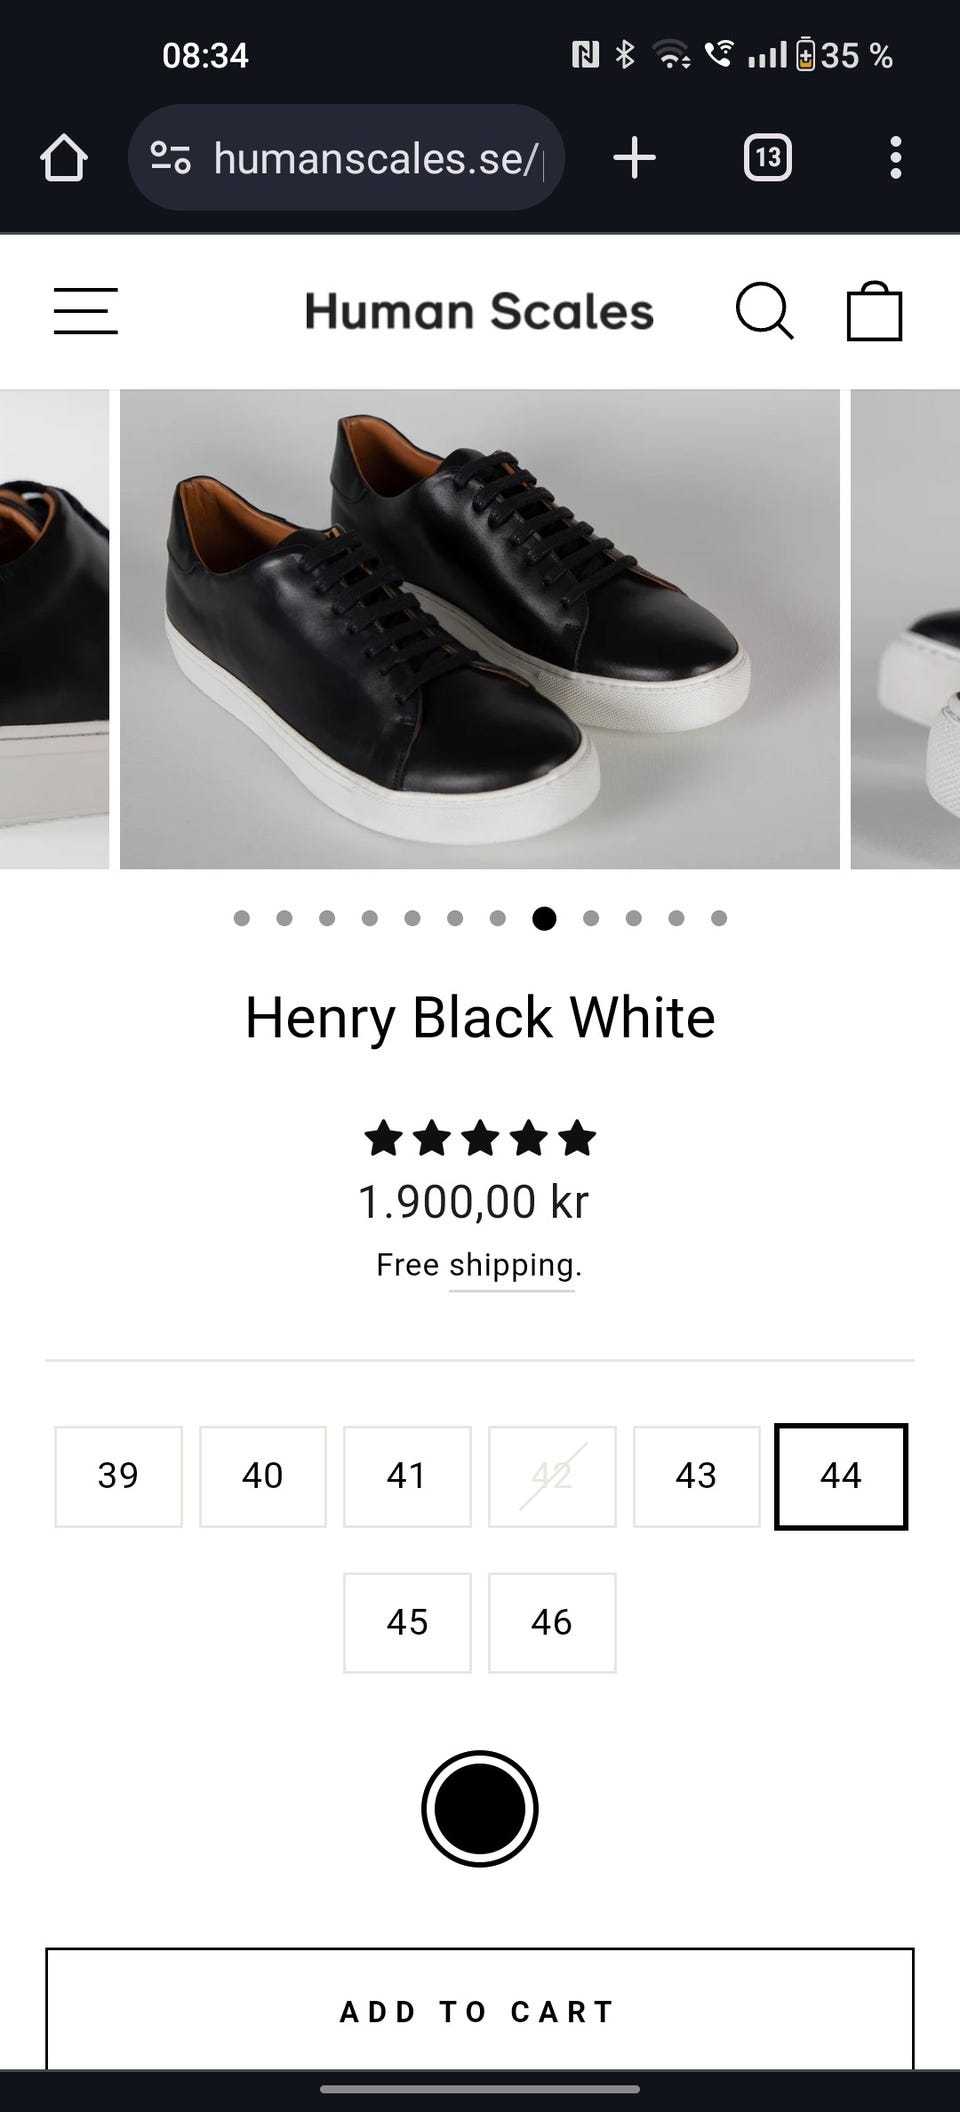Open the shipping policy link
The width and height of the screenshot is (960, 2112).
pyautogui.click(x=512, y=1266)
